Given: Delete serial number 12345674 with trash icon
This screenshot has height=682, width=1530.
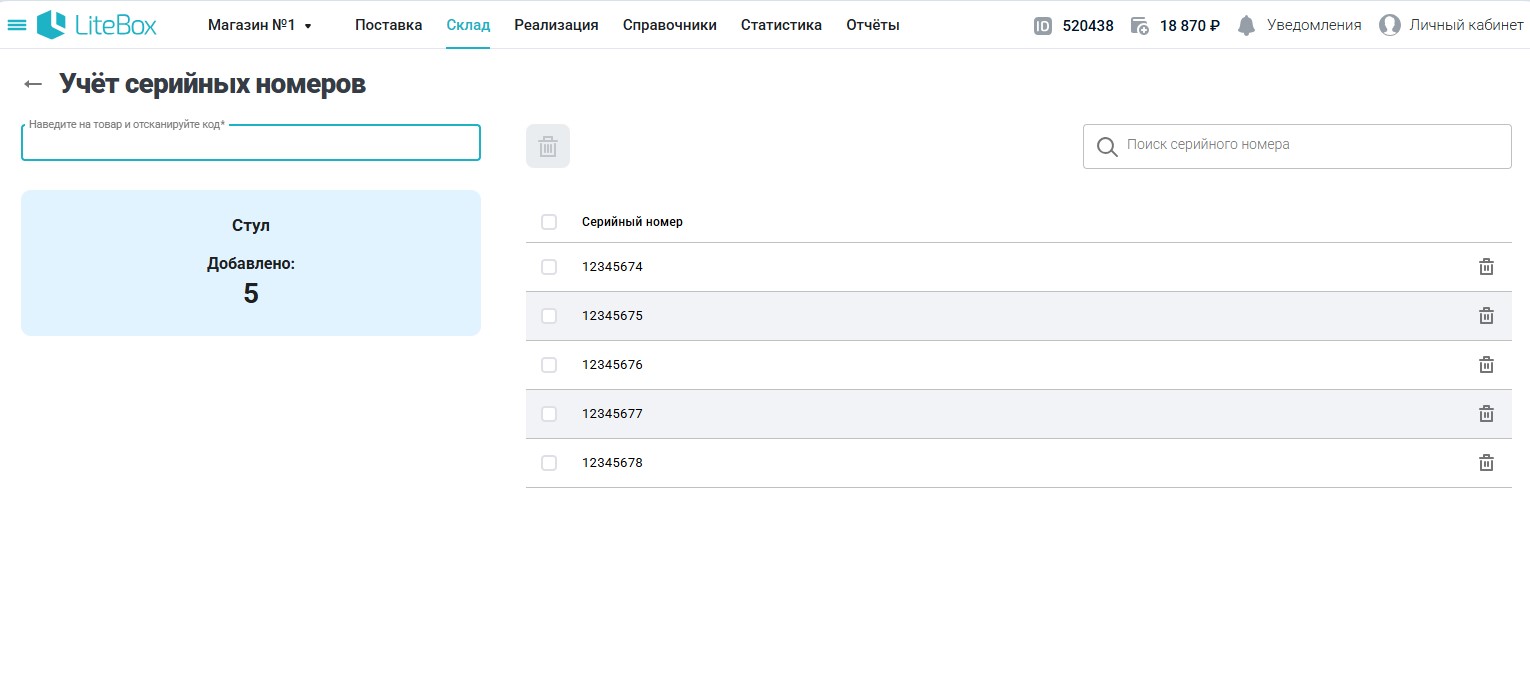Looking at the screenshot, I should (x=1486, y=267).
